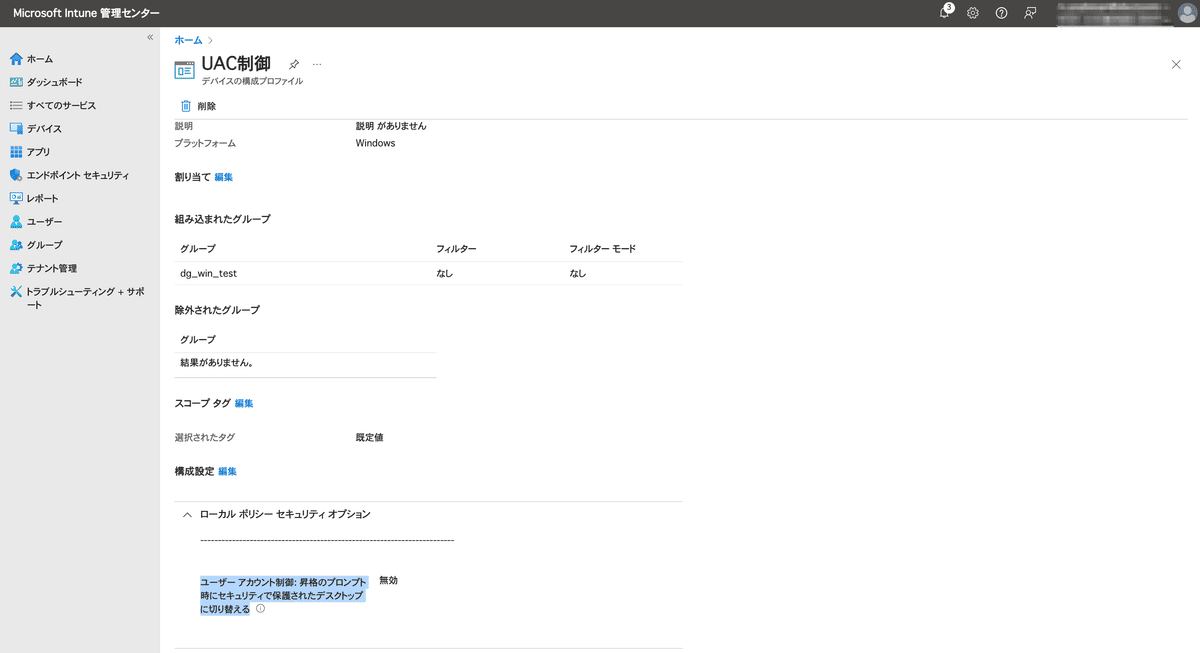Open help question mark icon
The width and height of the screenshot is (1200, 653).
tap(1001, 13)
